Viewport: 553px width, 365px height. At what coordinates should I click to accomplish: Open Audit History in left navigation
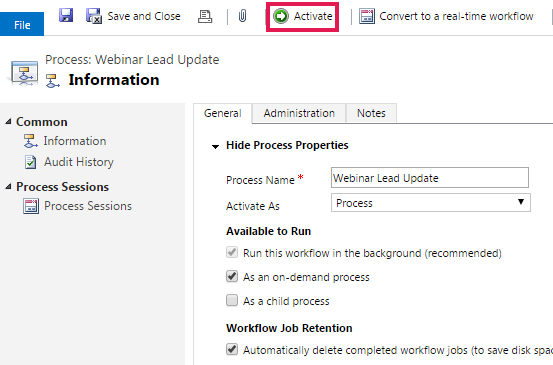pos(79,162)
